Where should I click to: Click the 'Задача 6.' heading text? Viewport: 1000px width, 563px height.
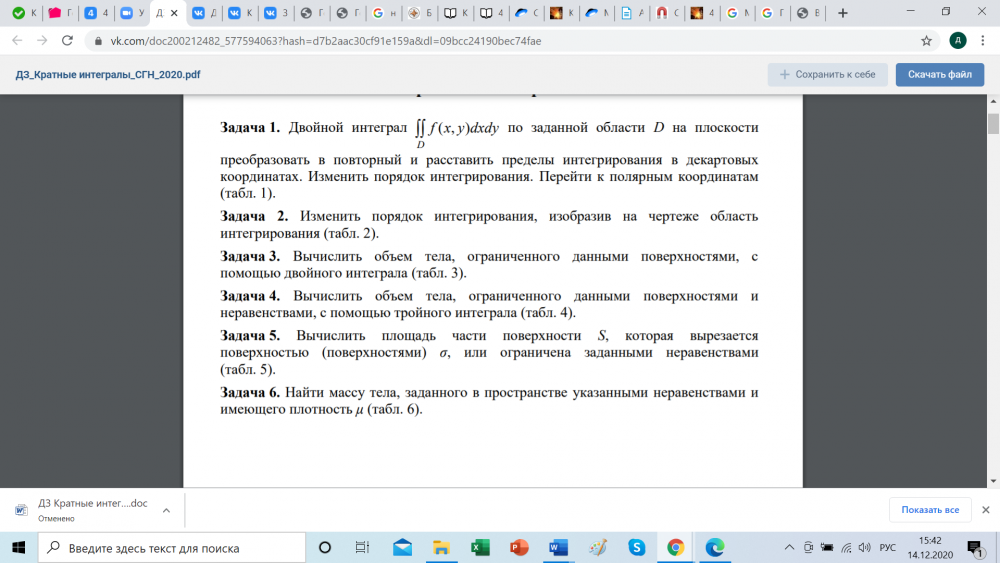pos(250,392)
